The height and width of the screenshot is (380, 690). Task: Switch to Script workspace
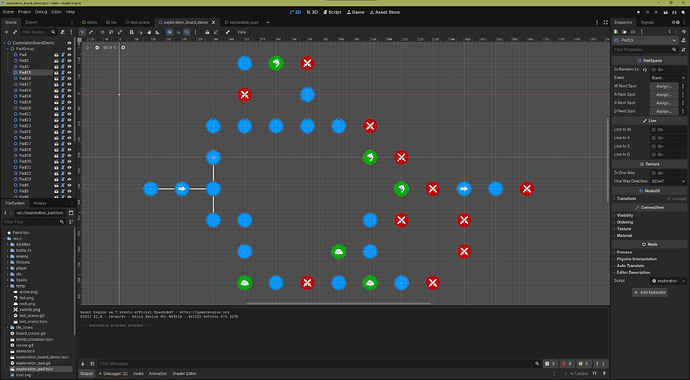point(332,12)
